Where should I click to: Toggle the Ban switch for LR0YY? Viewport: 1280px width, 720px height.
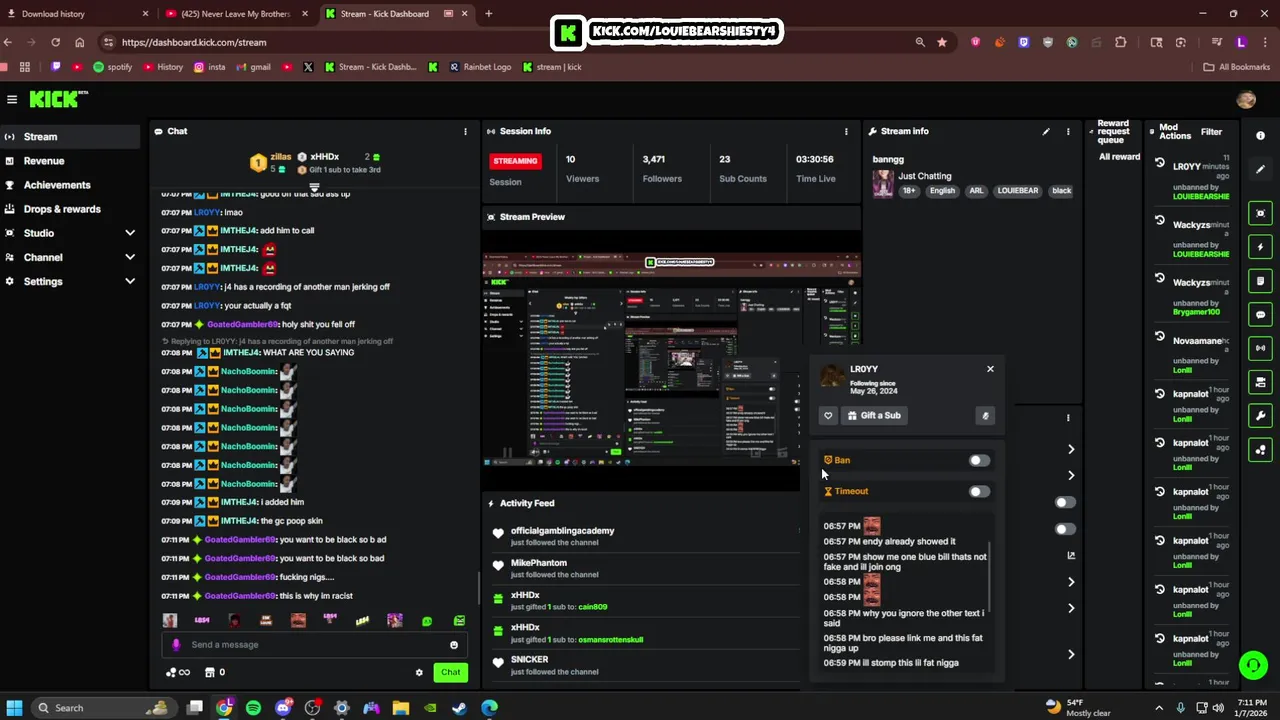click(979, 461)
